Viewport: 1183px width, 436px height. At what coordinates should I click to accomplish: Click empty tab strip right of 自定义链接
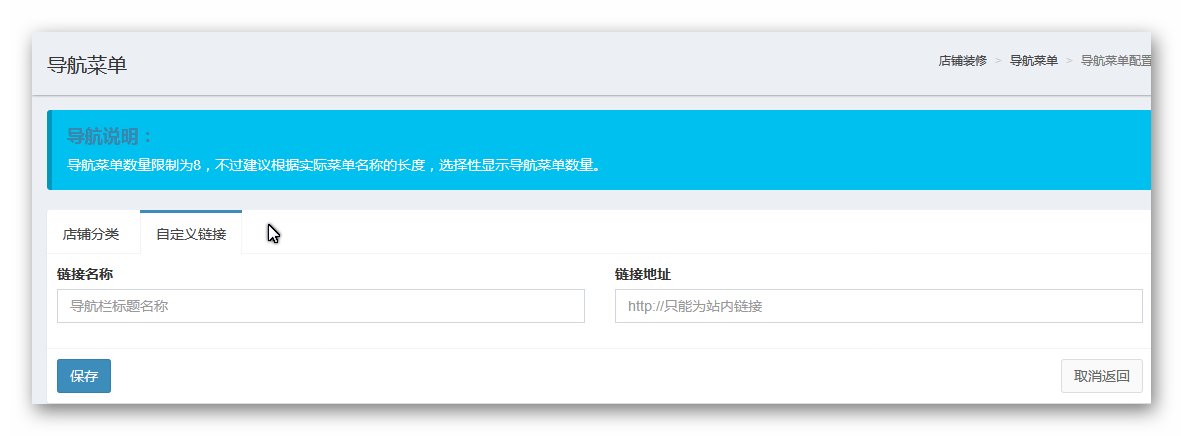pyautogui.click(x=700, y=234)
